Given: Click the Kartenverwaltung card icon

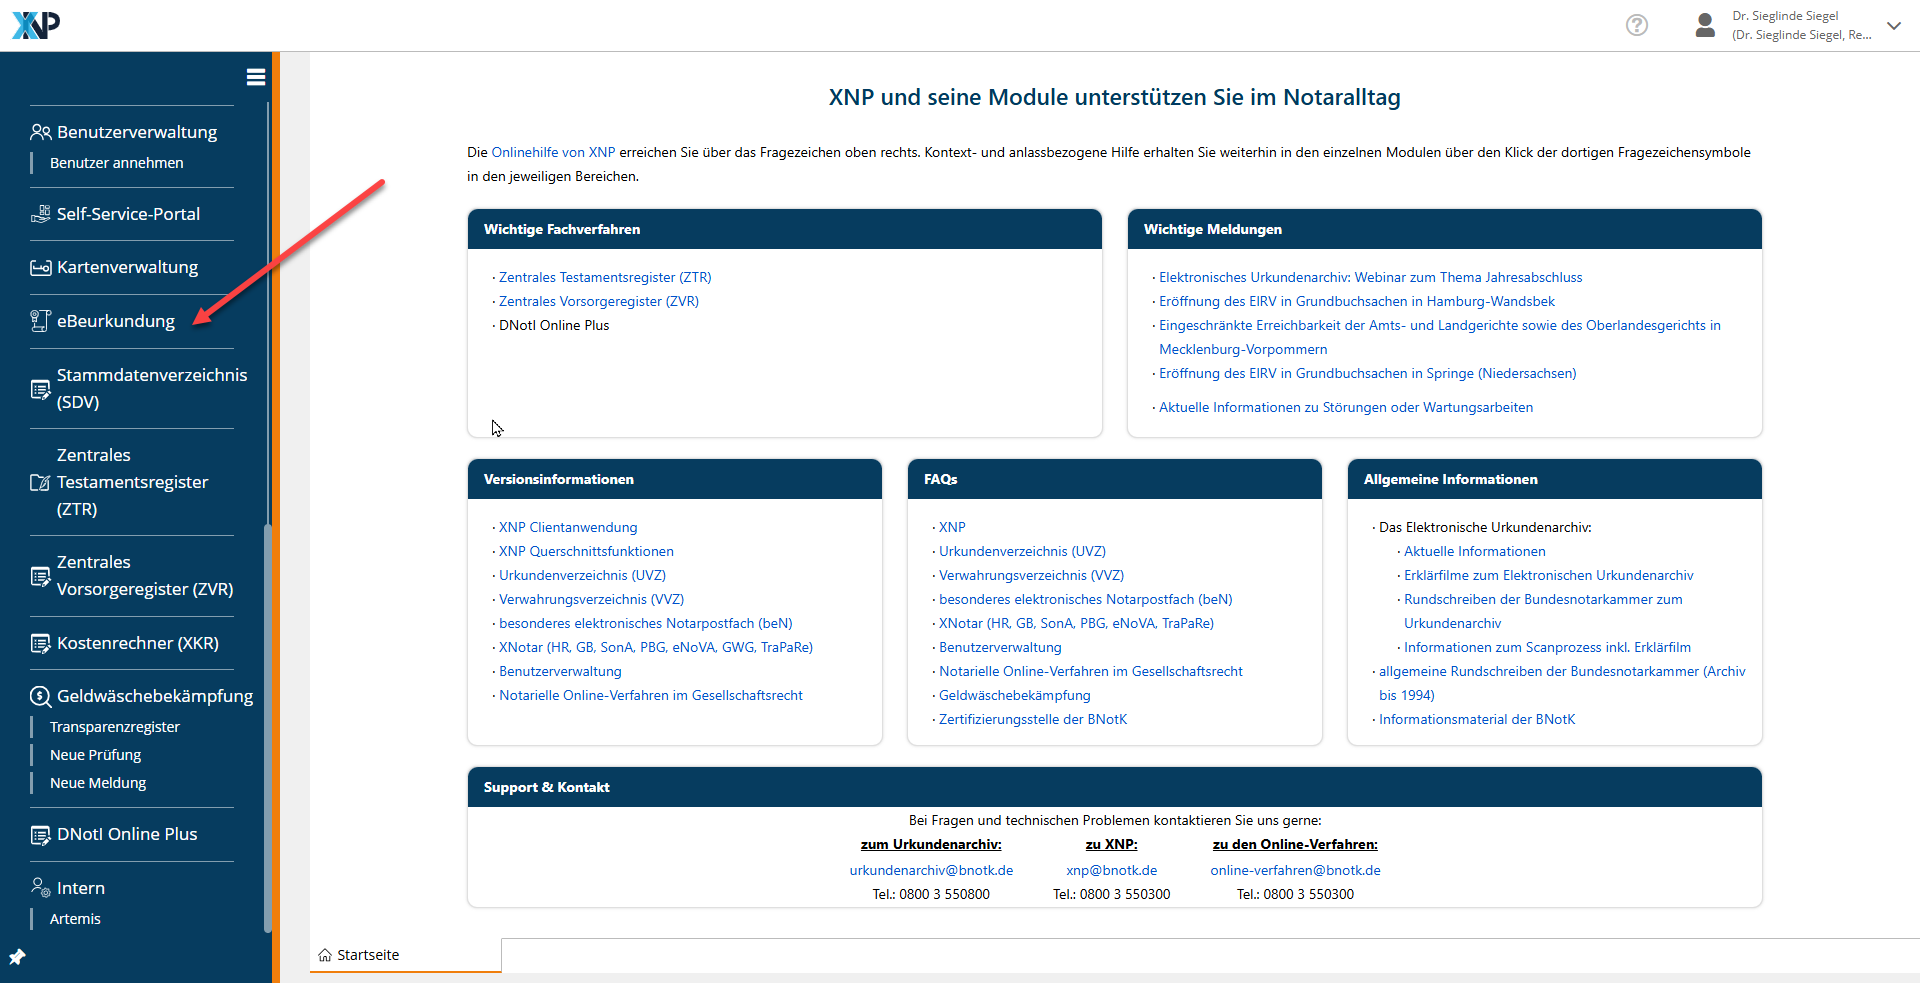Looking at the screenshot, I should pos(40,268).
